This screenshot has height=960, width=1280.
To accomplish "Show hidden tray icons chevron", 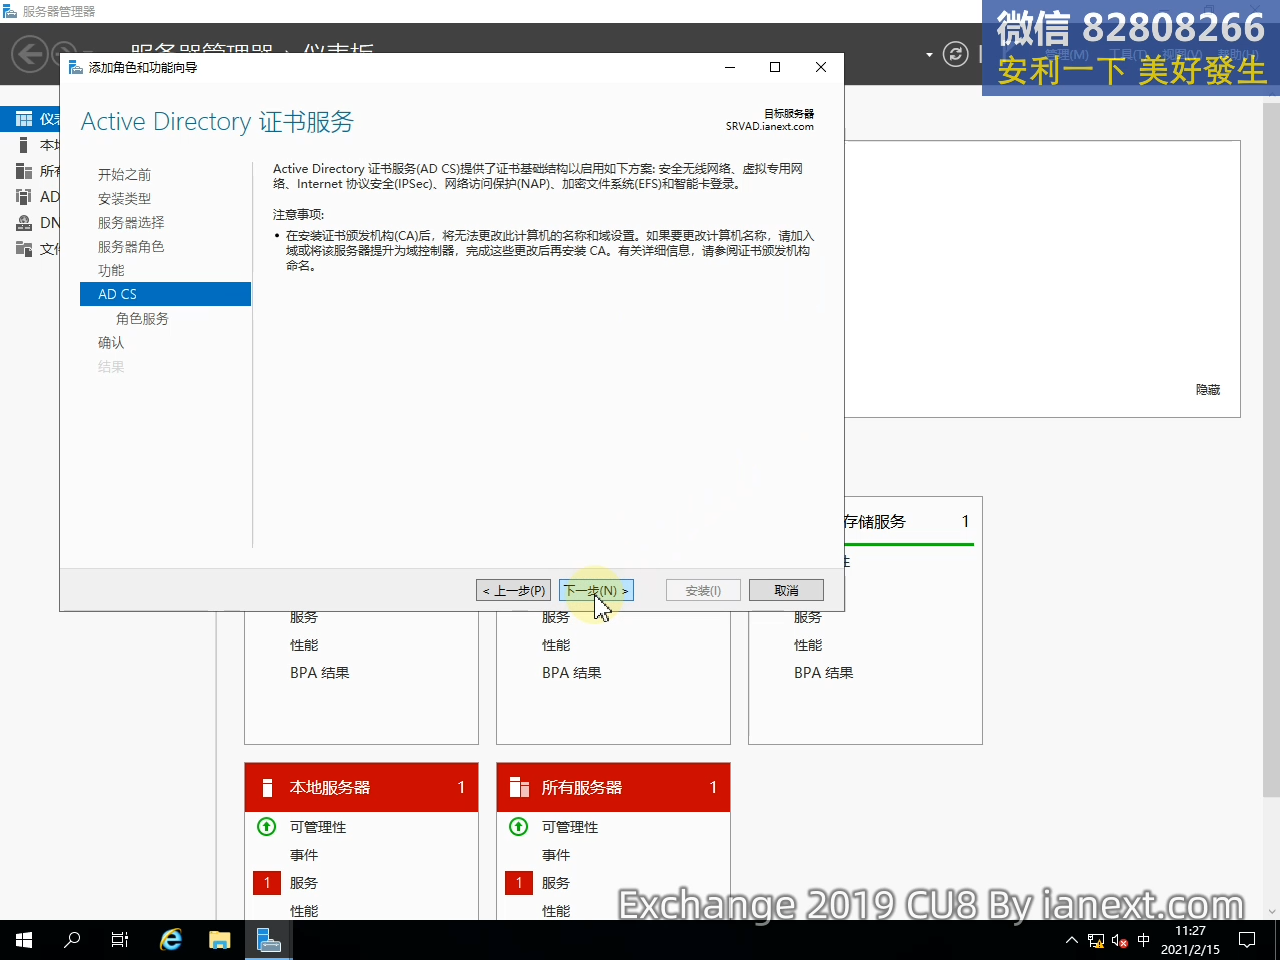I will (x=1072, y=940).
